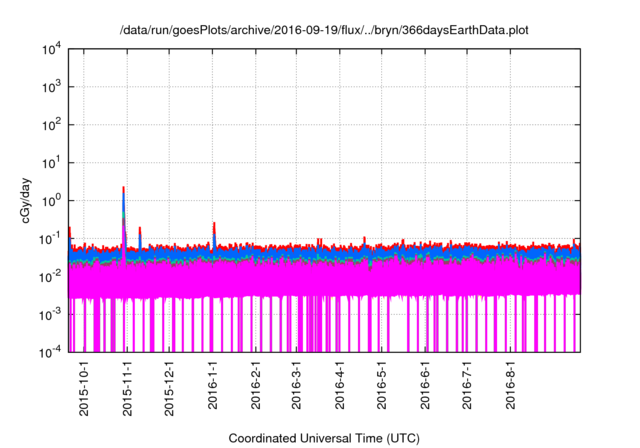Image resolution: width=640 pixels, height=448 pixels.
Task: Click the Coordinated Universal Time (UTC) label
Action: point(324,438)
